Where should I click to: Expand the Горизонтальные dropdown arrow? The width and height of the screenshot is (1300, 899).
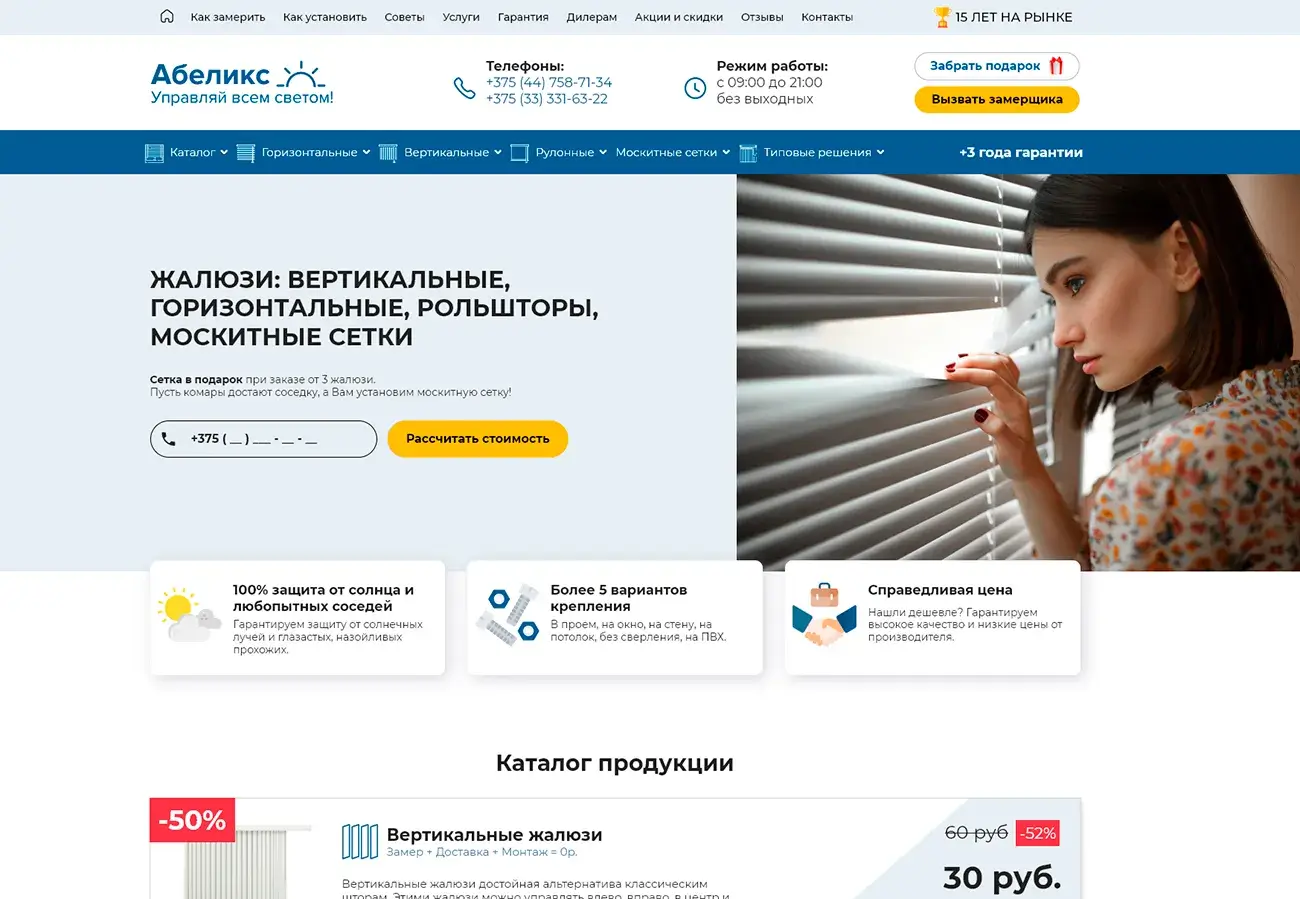point(366,152)
